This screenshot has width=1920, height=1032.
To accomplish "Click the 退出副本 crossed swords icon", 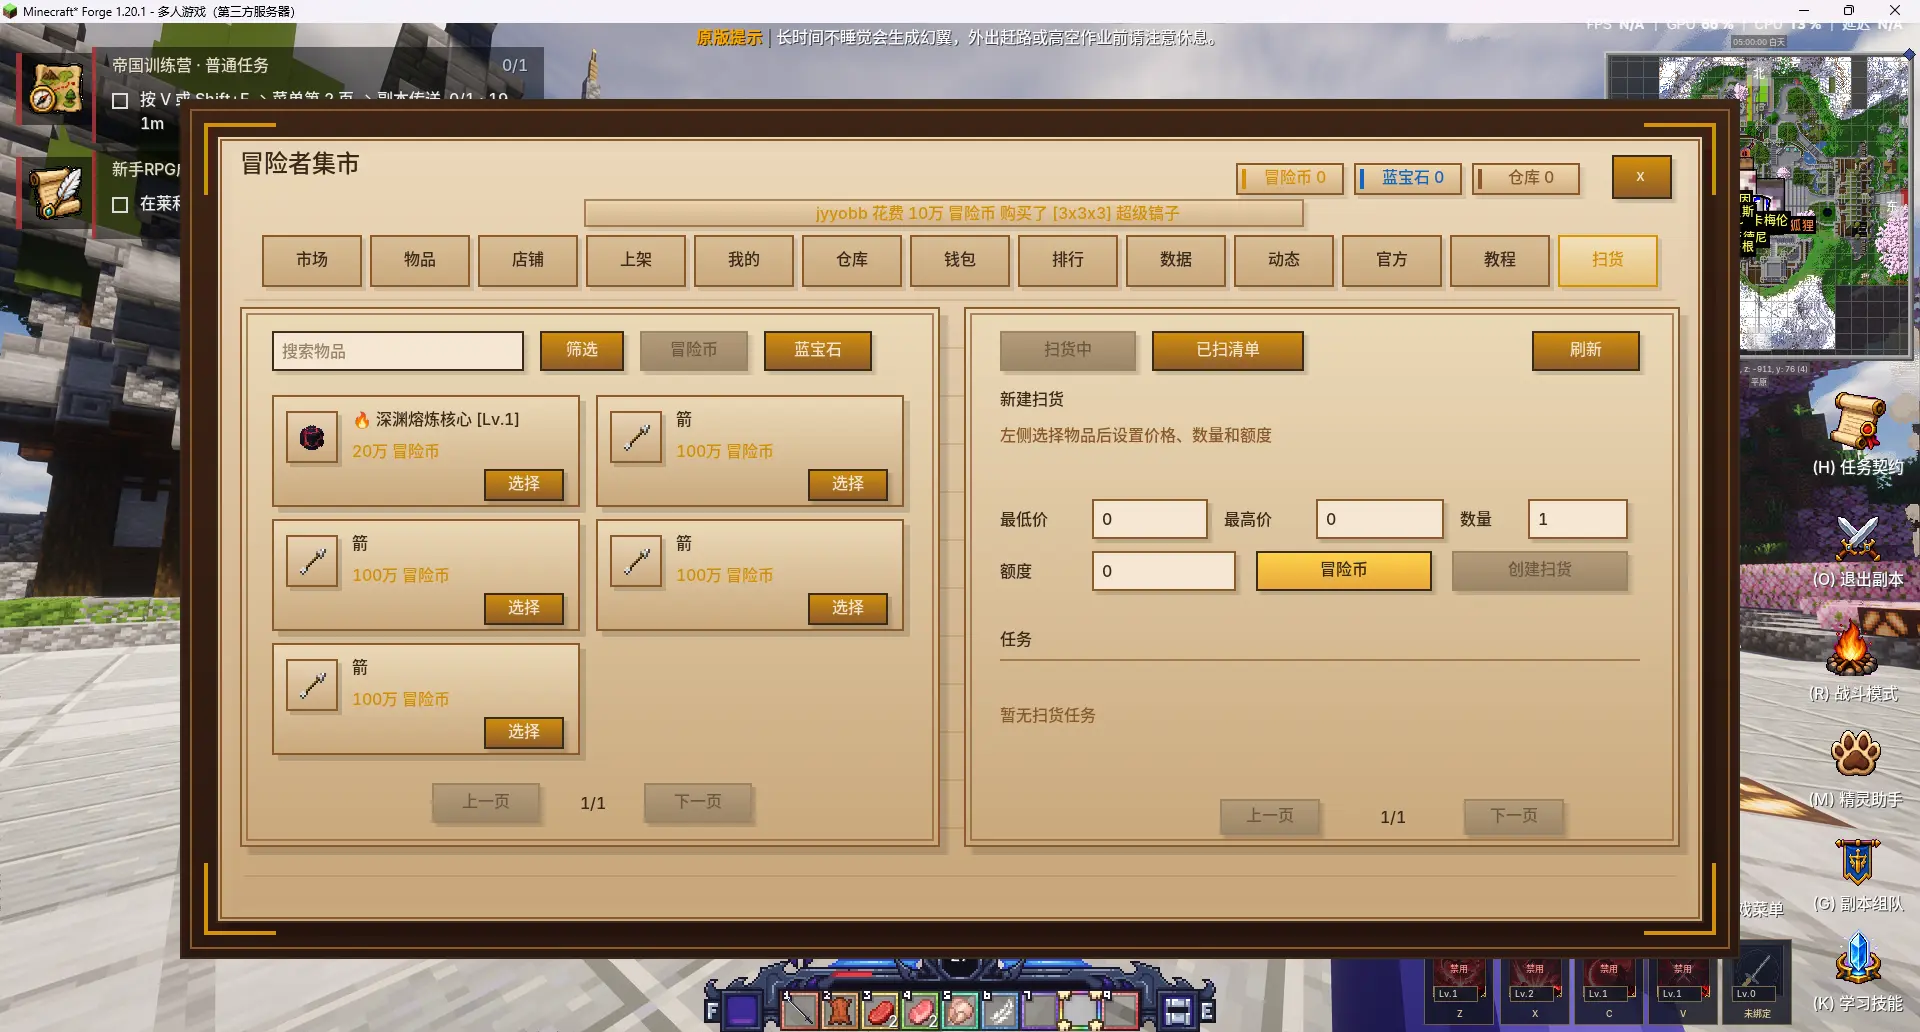I will click(x=1857, y=537).
